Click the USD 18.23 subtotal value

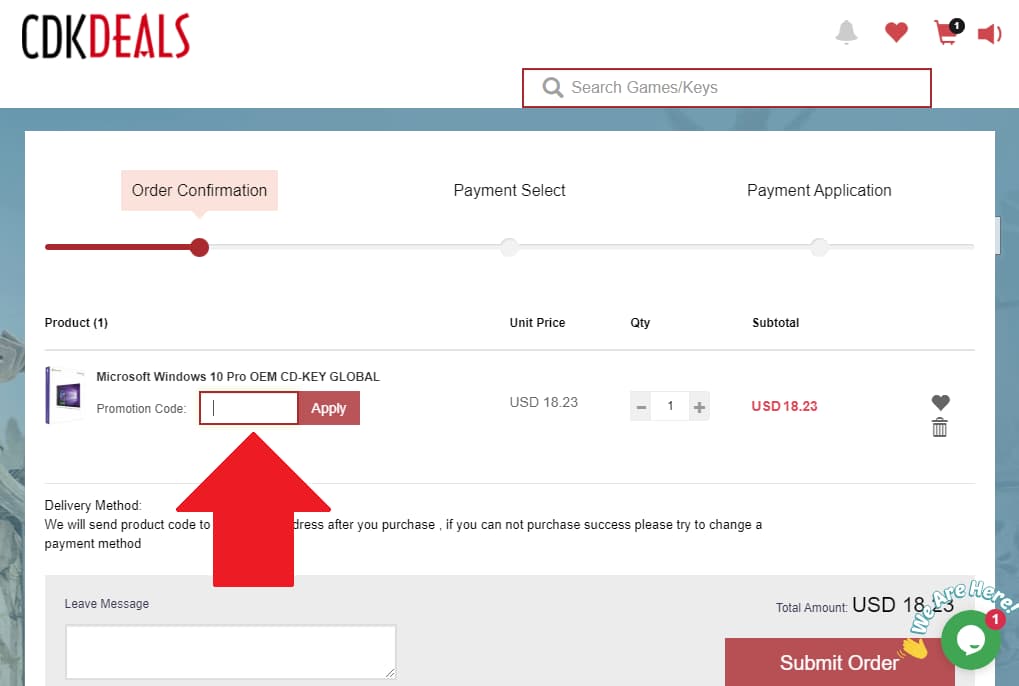(784, 406)
